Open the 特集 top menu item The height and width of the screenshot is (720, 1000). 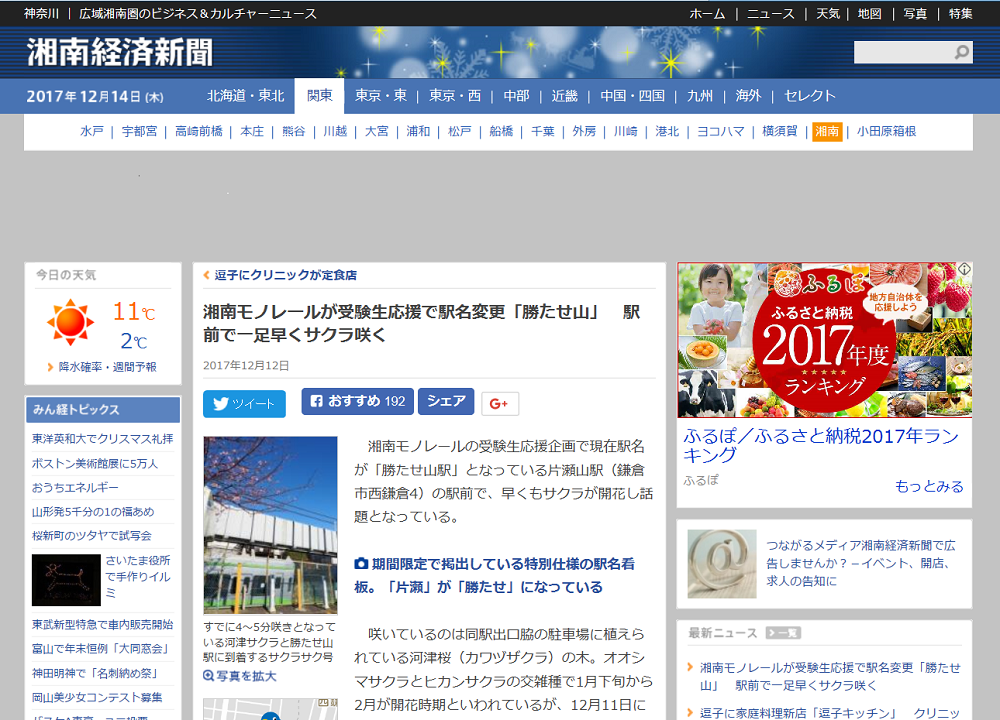pyautogui.click(x=960, y=13)
